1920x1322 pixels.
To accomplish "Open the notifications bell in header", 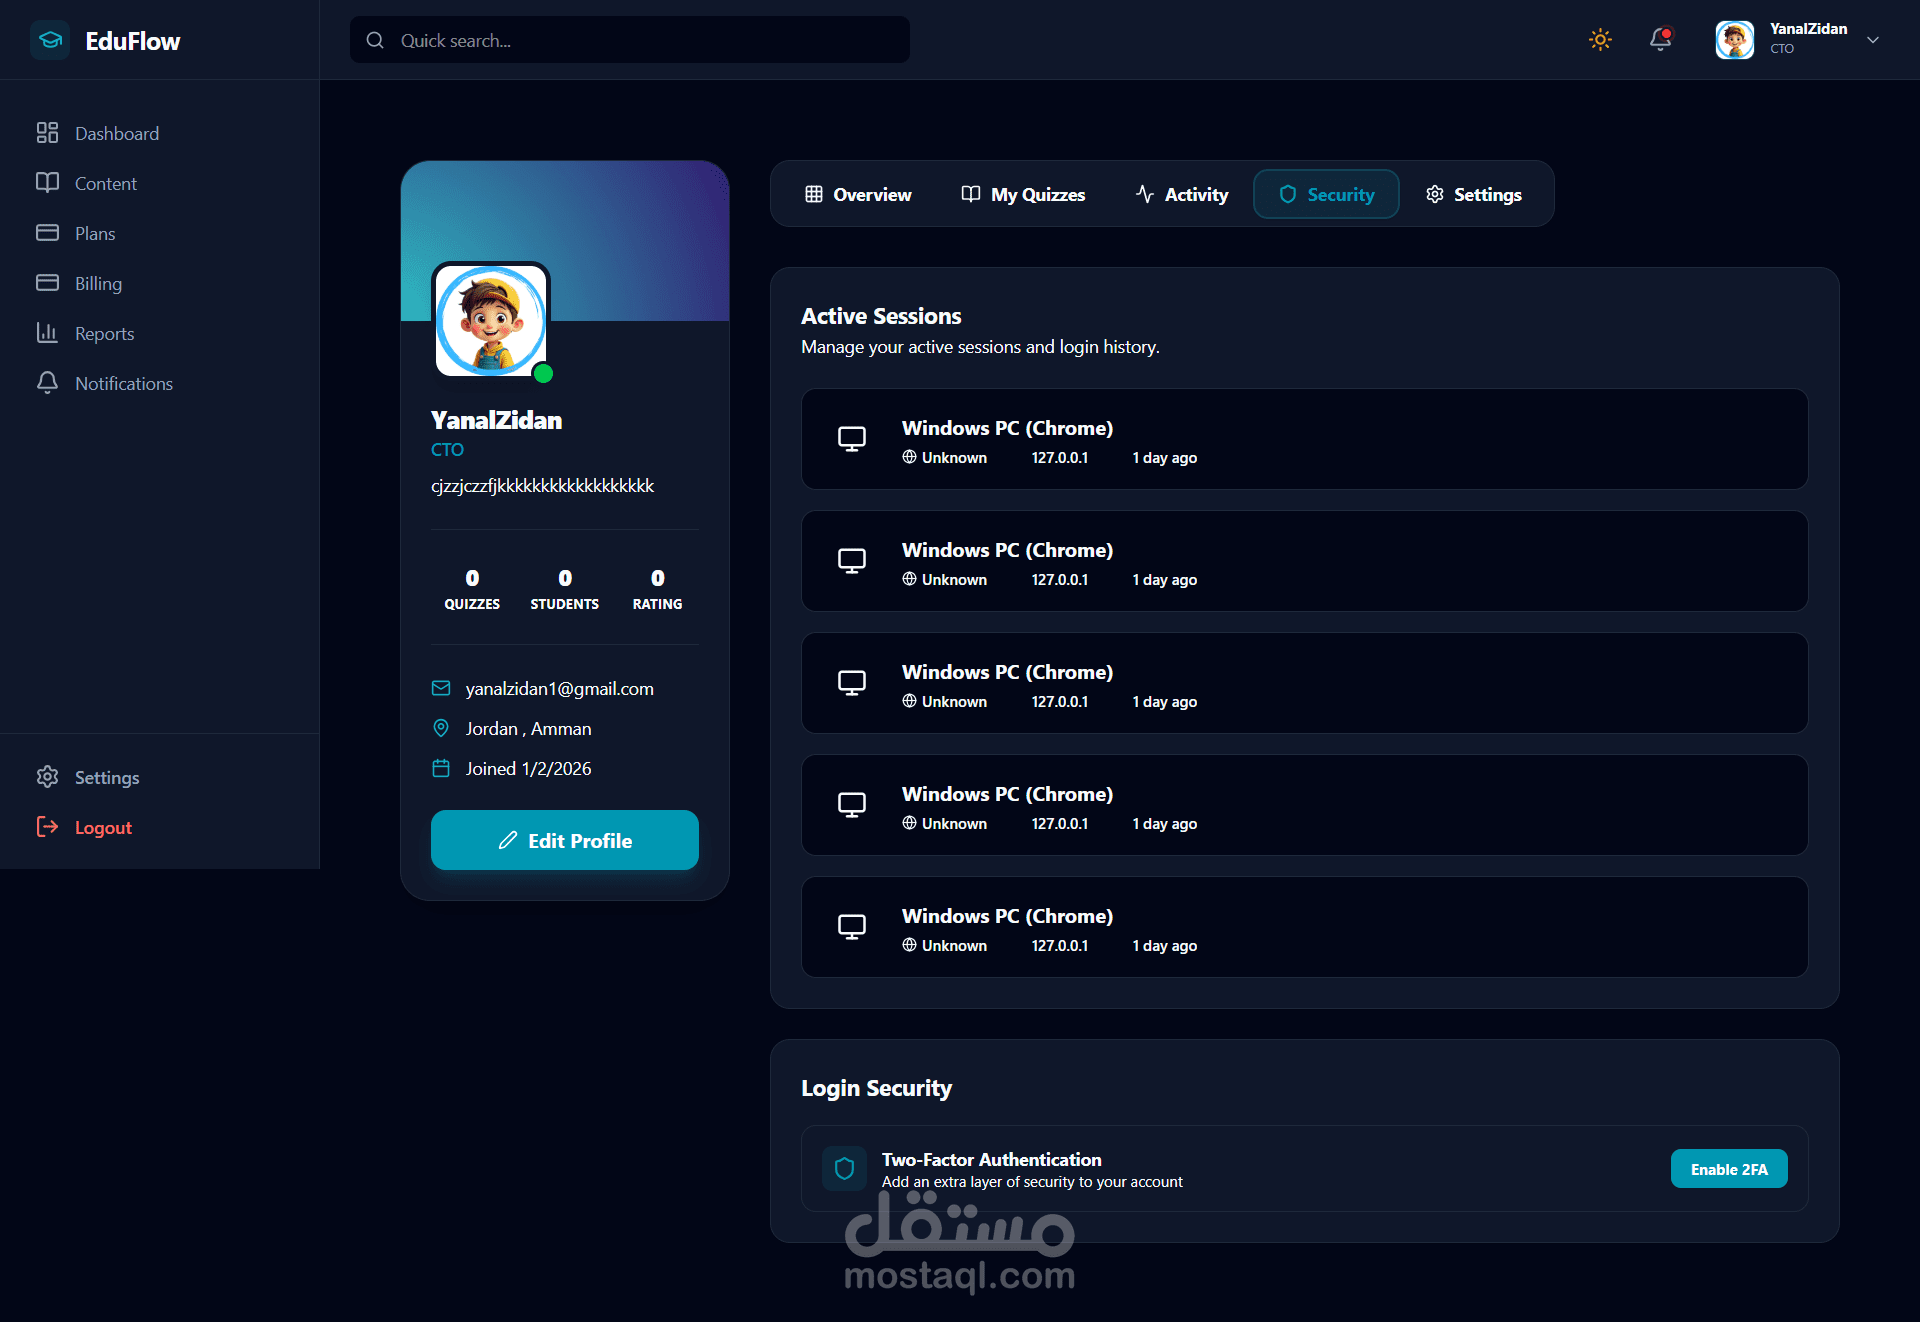I will [x=1660, y=40].
